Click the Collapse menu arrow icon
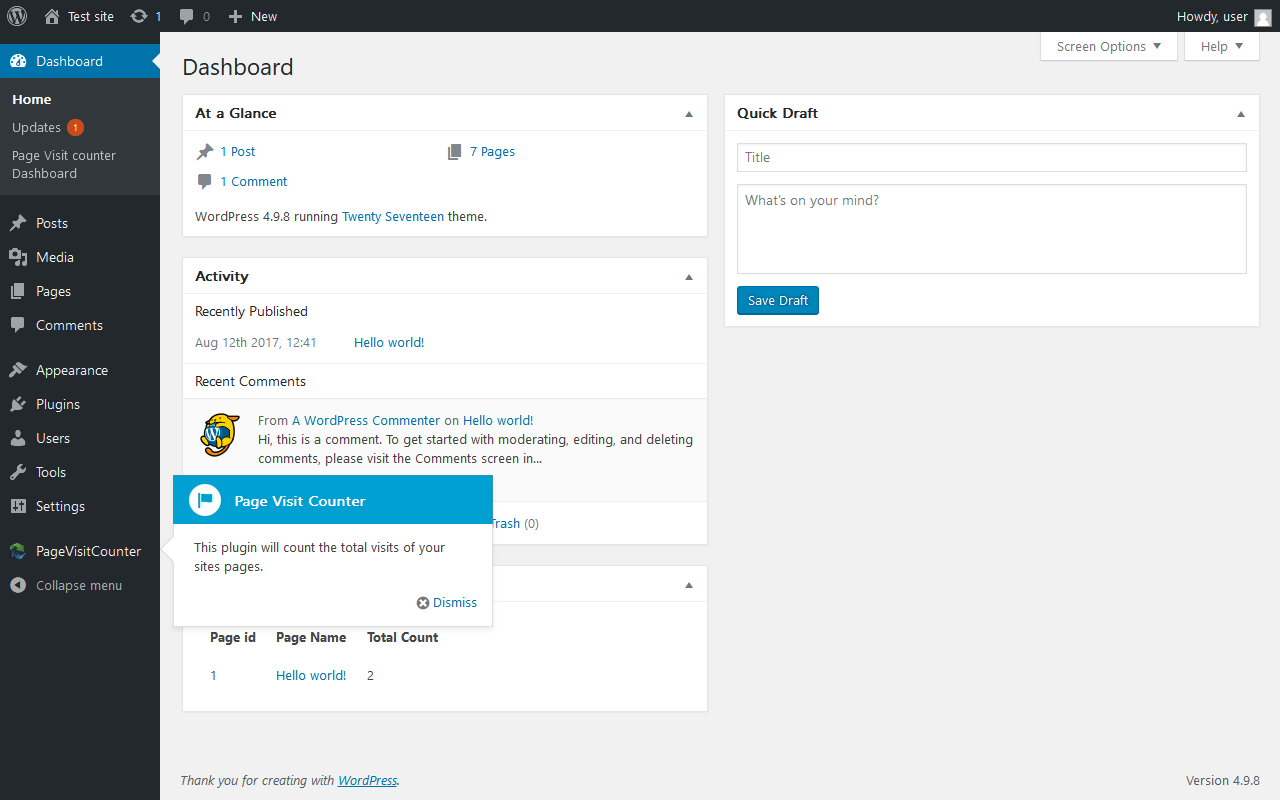Image resolution: width=1280 pixels, height=800 pixels. (18, 585)
